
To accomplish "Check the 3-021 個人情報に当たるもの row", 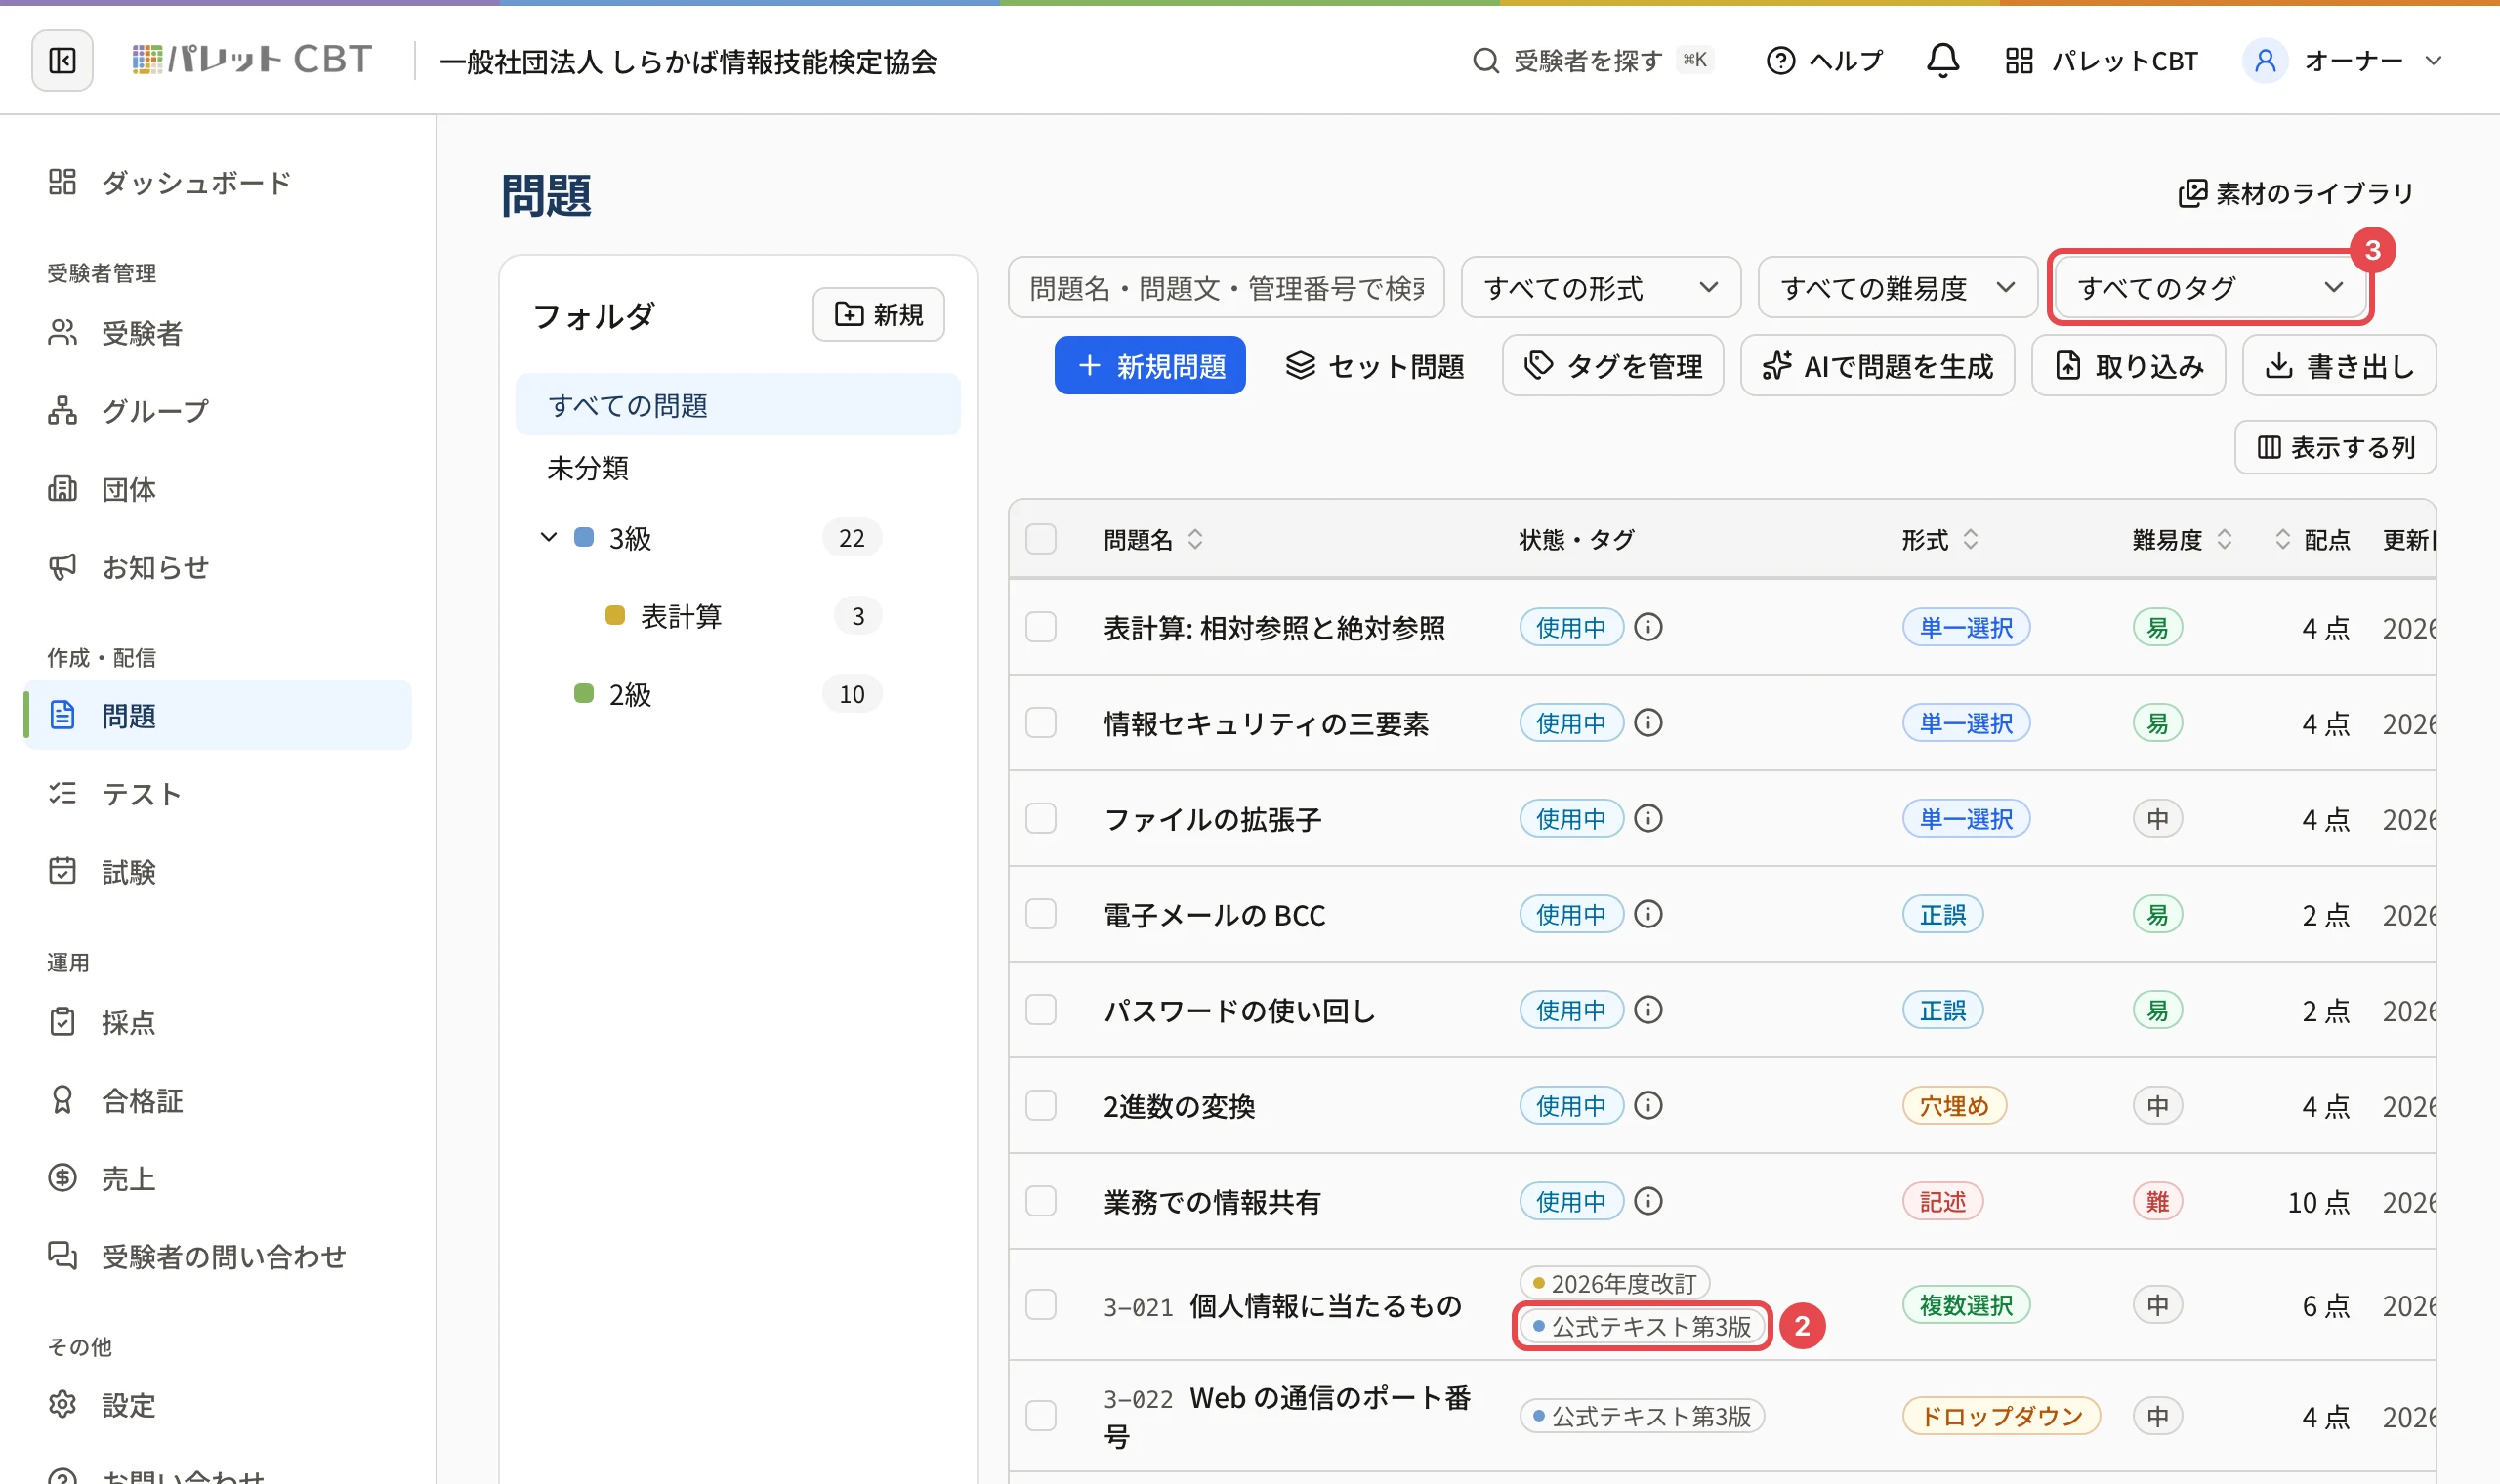I will click(1041, 1305).
